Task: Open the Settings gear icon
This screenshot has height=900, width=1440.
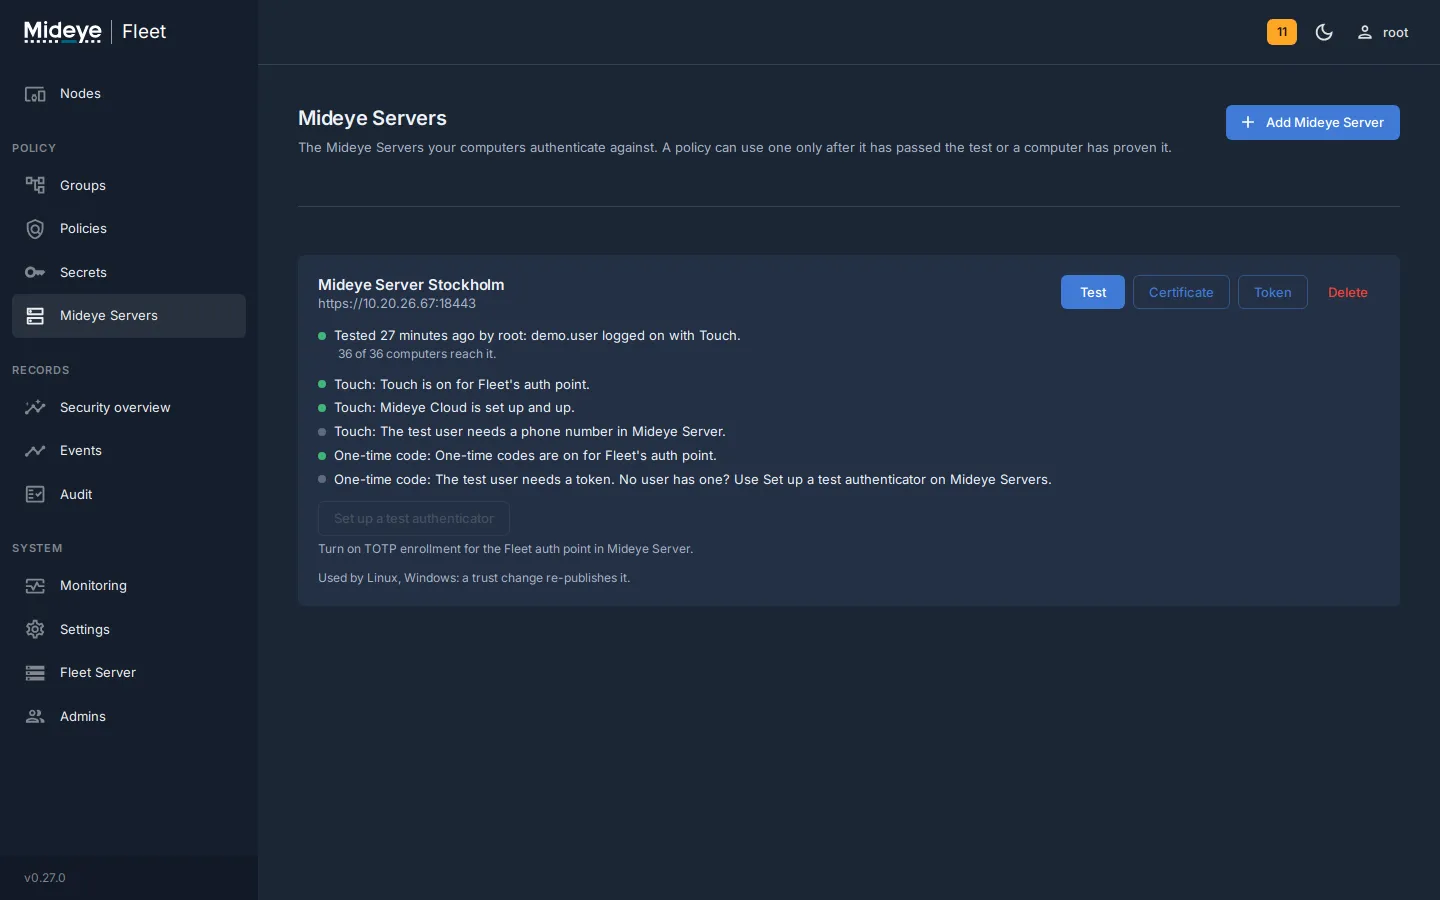Action: pos(35,629)
